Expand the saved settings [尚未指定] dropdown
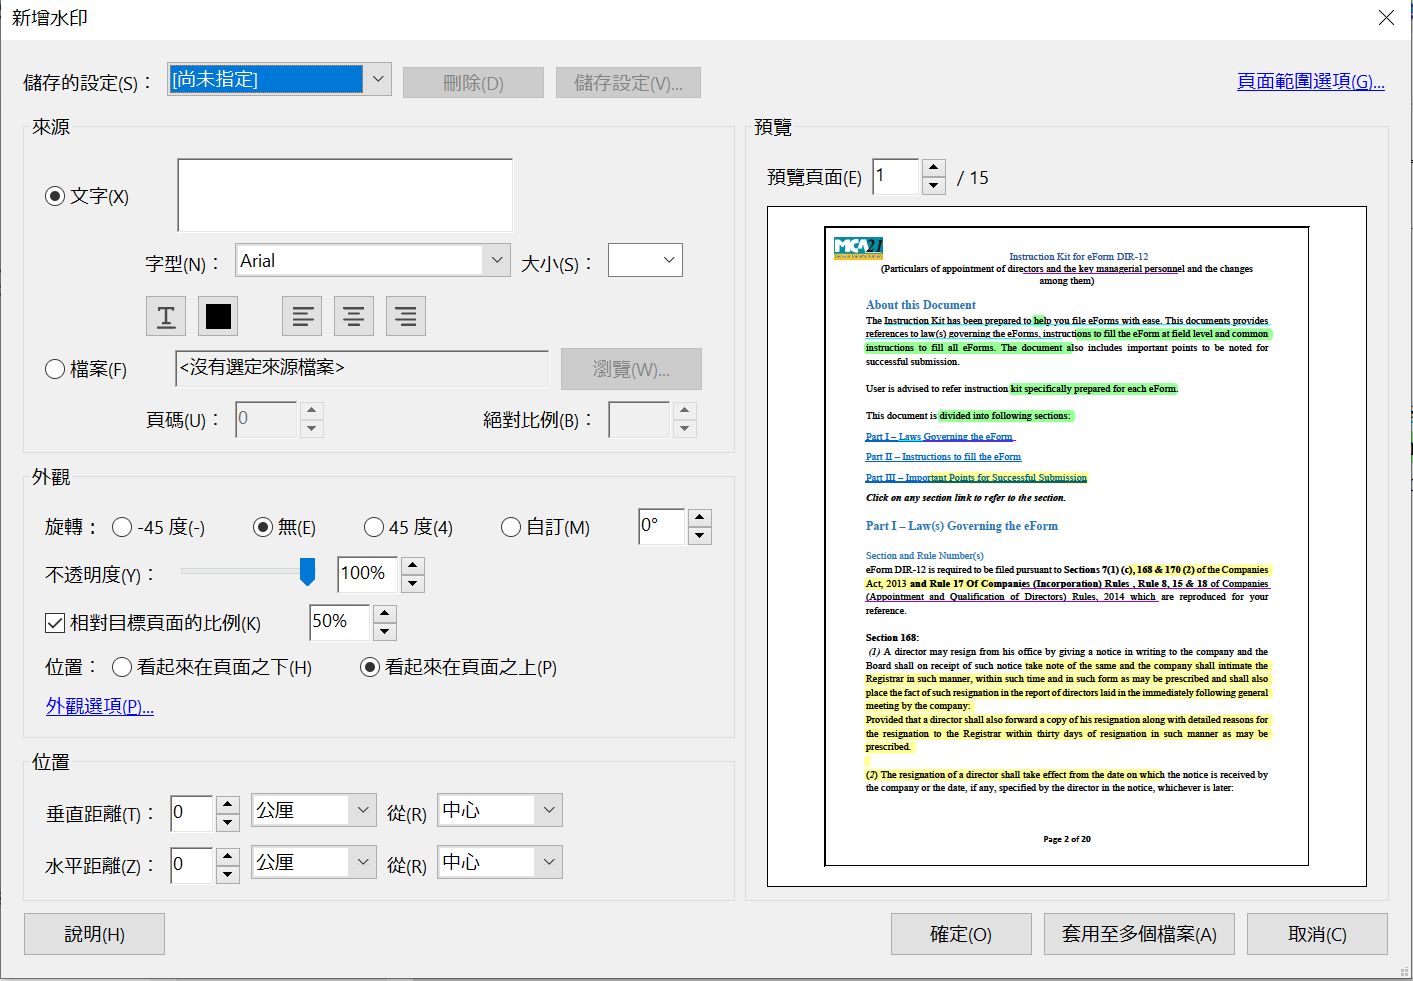This screenshot has width=1413, height=981. click(x=378, y=78)
